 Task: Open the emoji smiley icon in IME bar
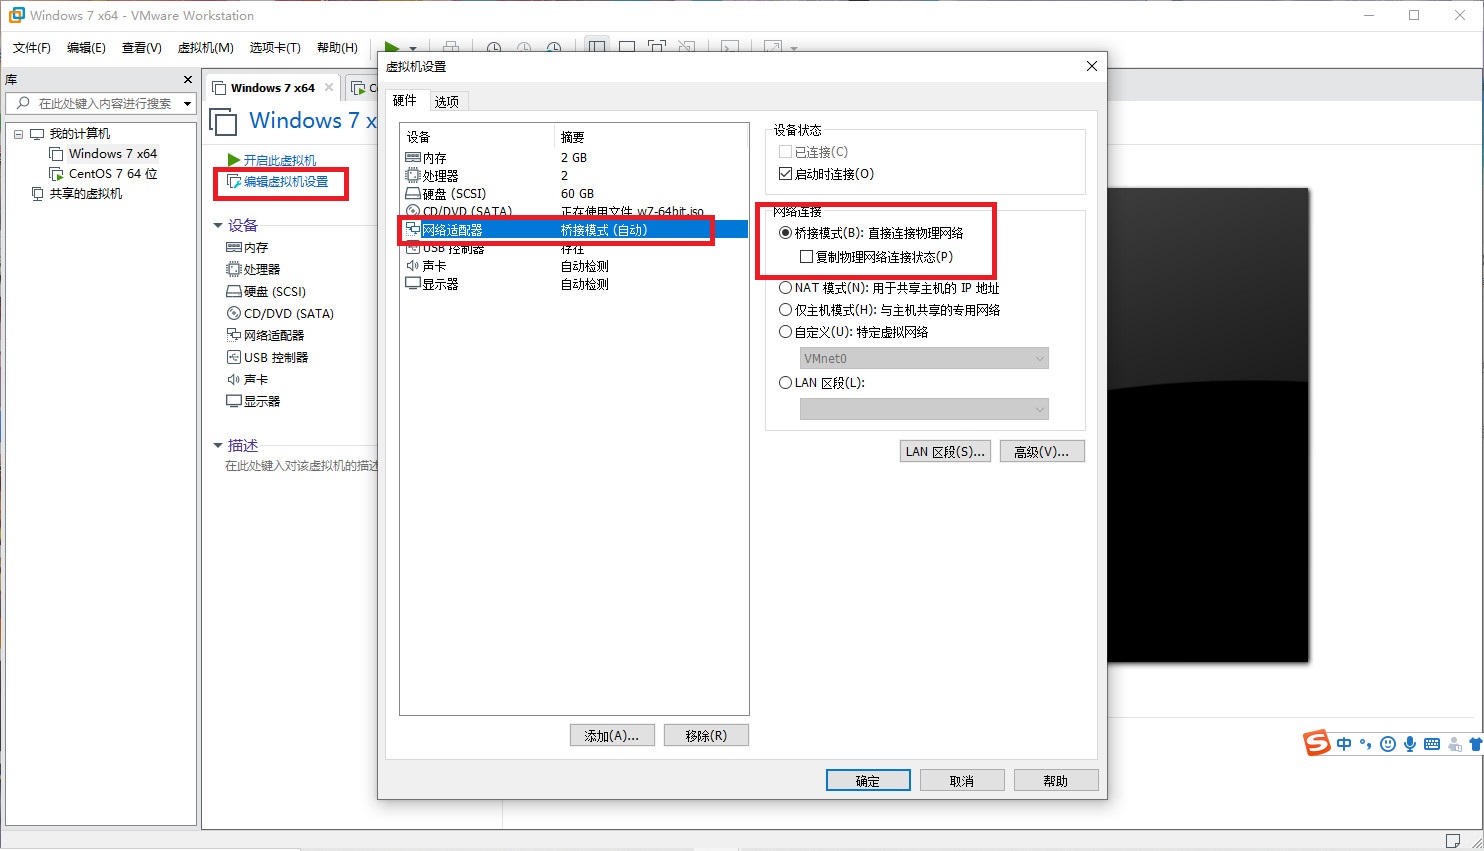point(1388,744)
